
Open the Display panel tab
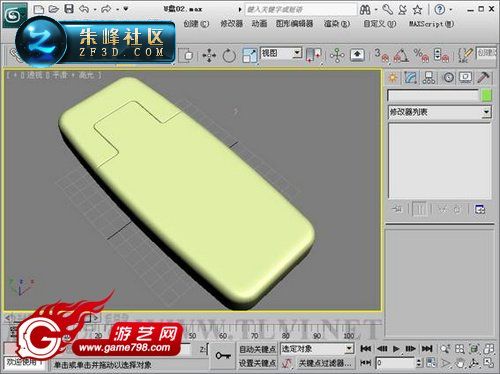(x=466, y=77)
